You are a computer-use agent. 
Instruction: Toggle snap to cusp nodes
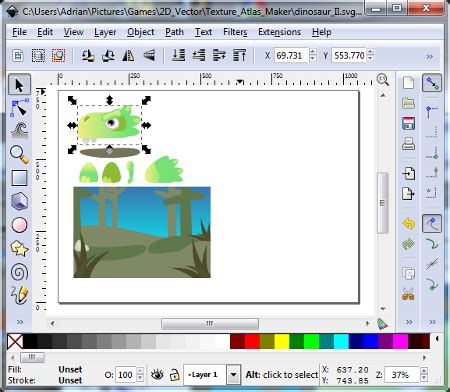tap(432, 284)
